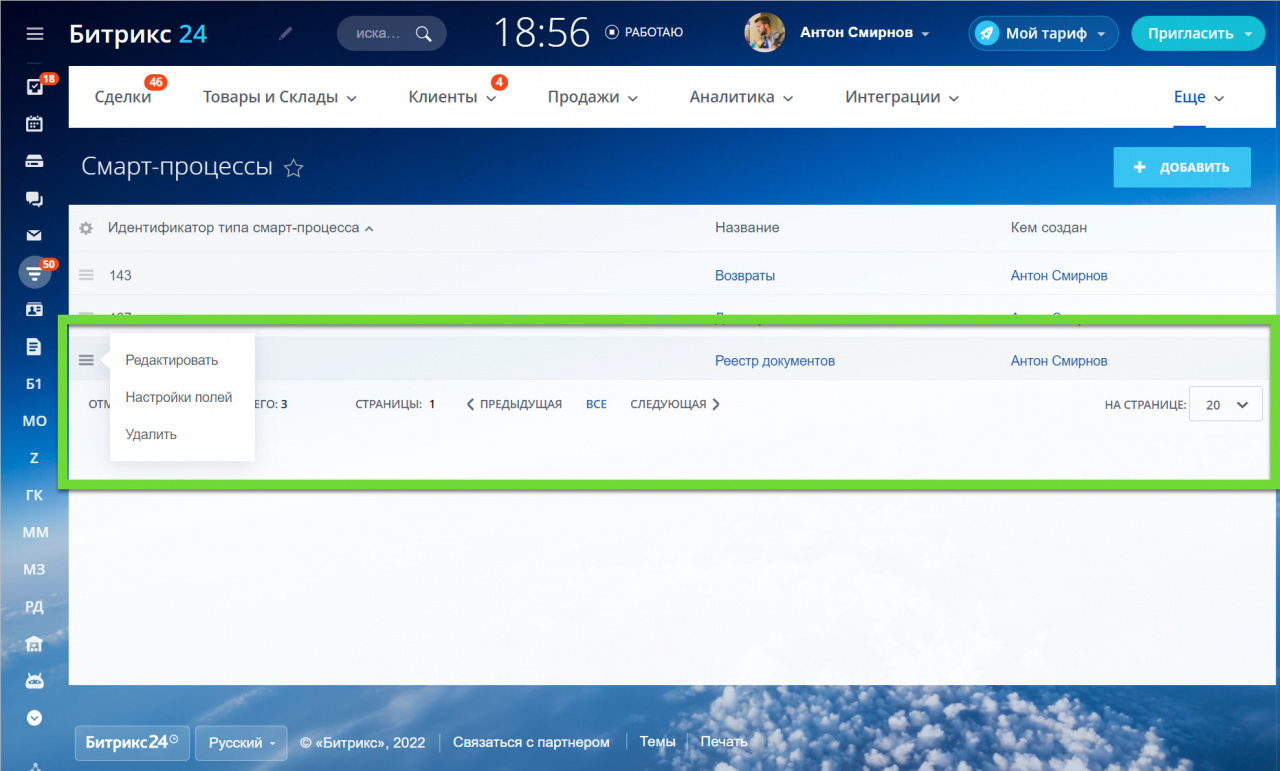
Task: Open grid settings with the gear icon
Action: 86,228
